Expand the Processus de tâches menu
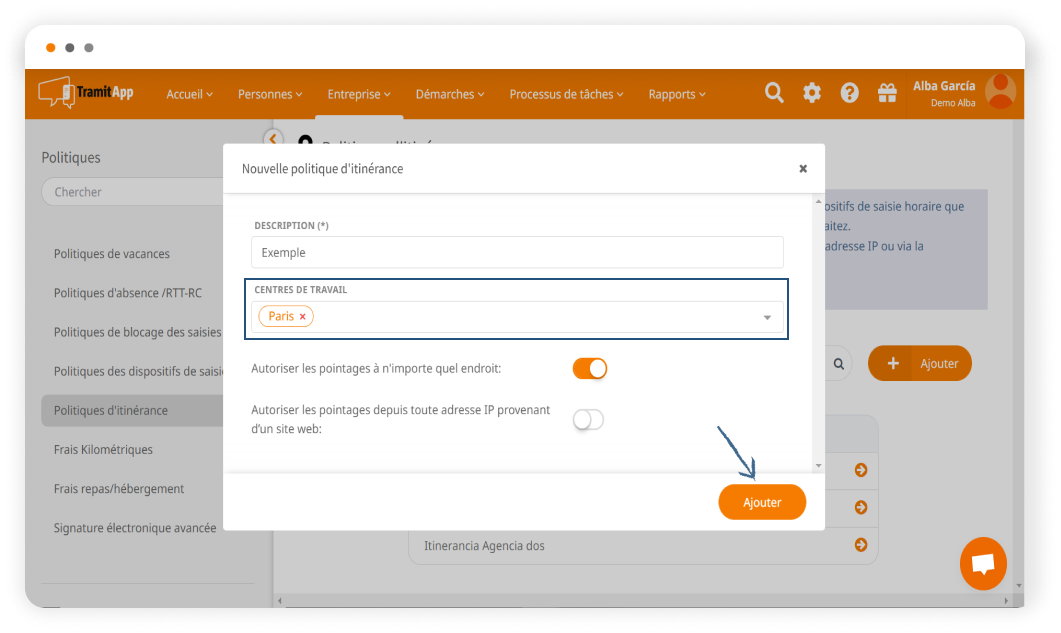This screenshot has height=633, width=1061. 566,94
